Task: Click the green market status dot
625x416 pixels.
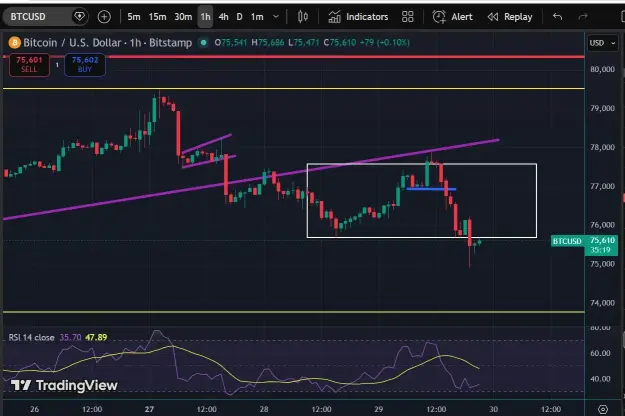Action: click(x=204, y=43)
